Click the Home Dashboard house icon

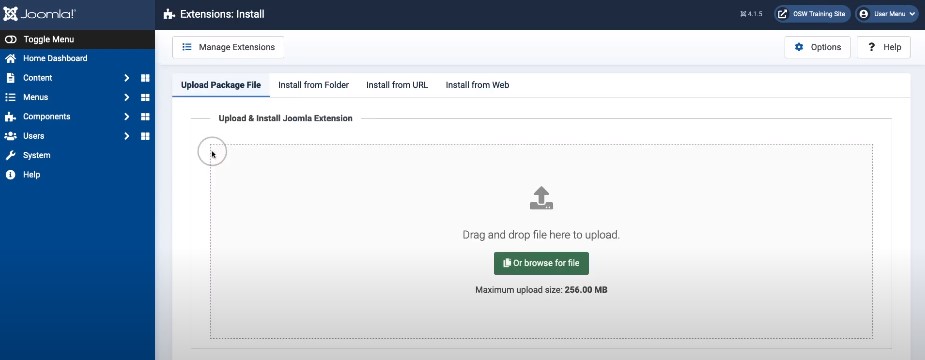(x=10, y=58)
